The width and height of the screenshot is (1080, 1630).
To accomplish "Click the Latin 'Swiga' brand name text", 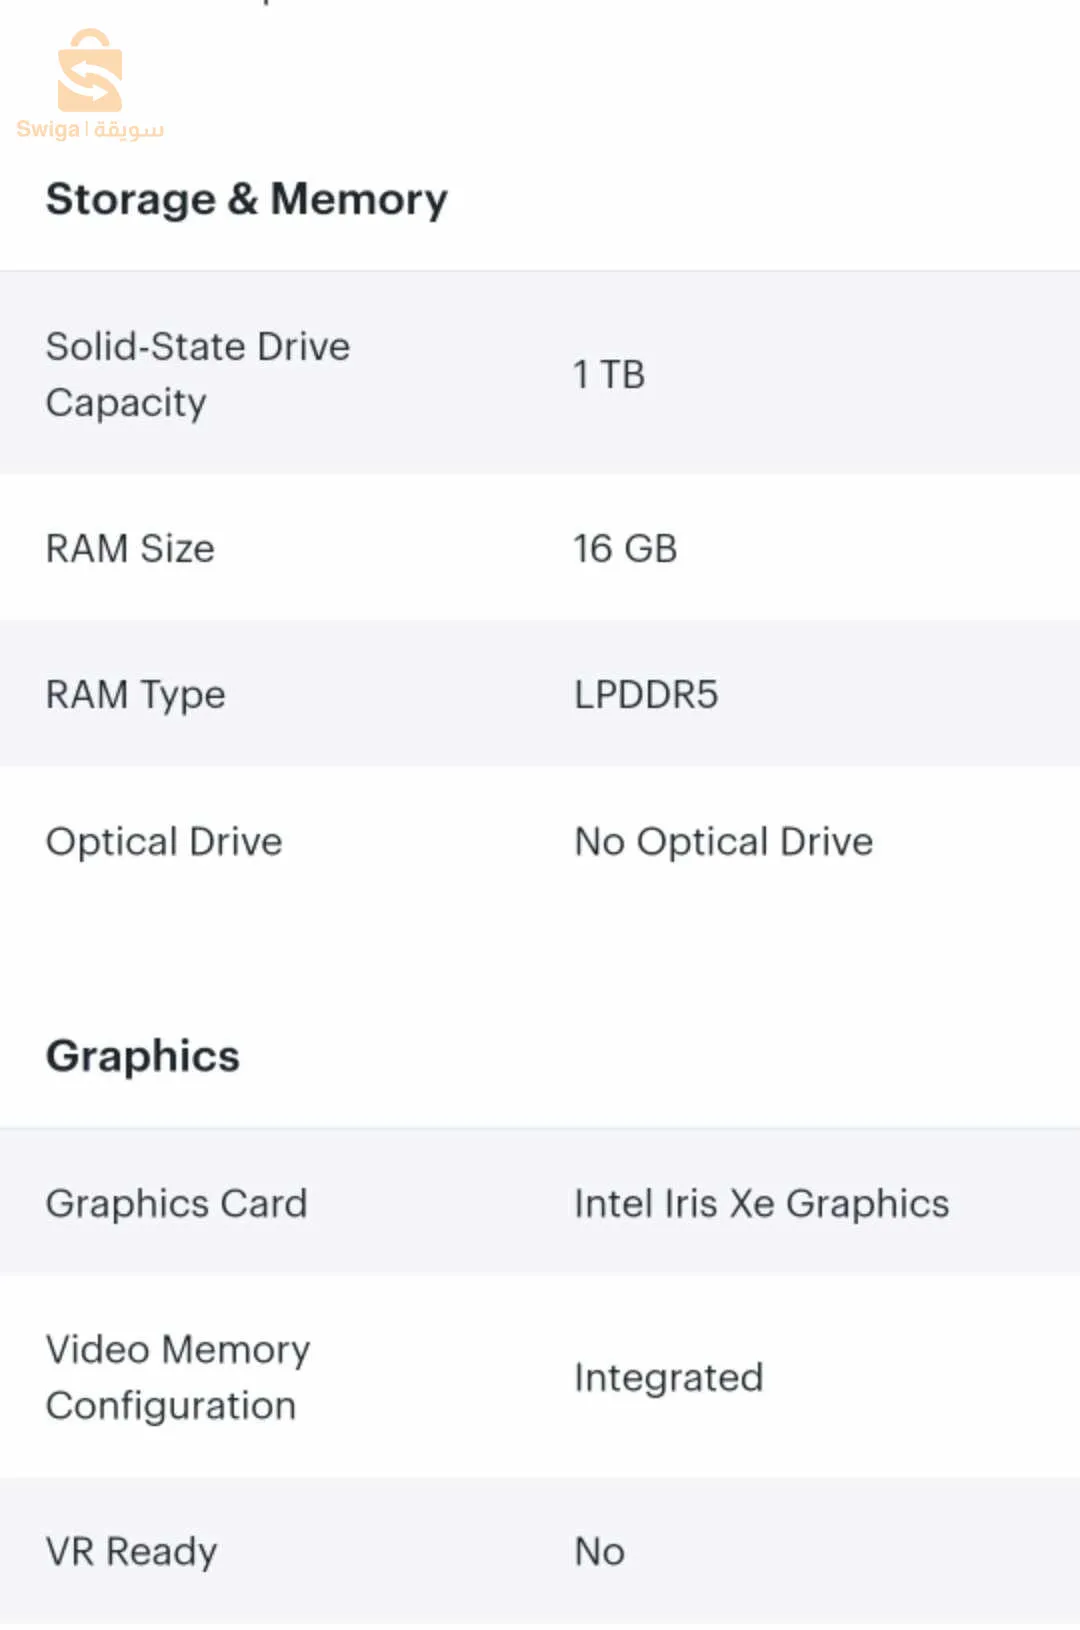I will [x=47, y=129].
